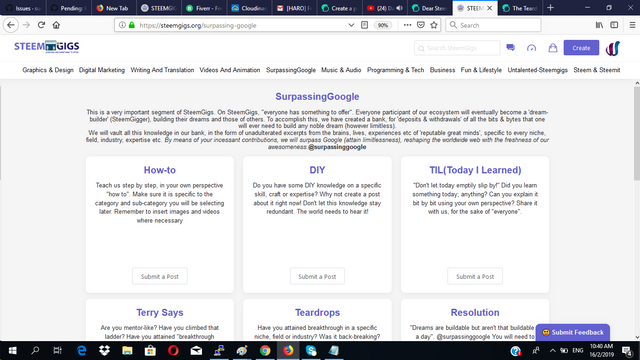Reset the 90% zoom level indicator
The height and width of the screenshot is (360, 640).
tap(382, 25)
